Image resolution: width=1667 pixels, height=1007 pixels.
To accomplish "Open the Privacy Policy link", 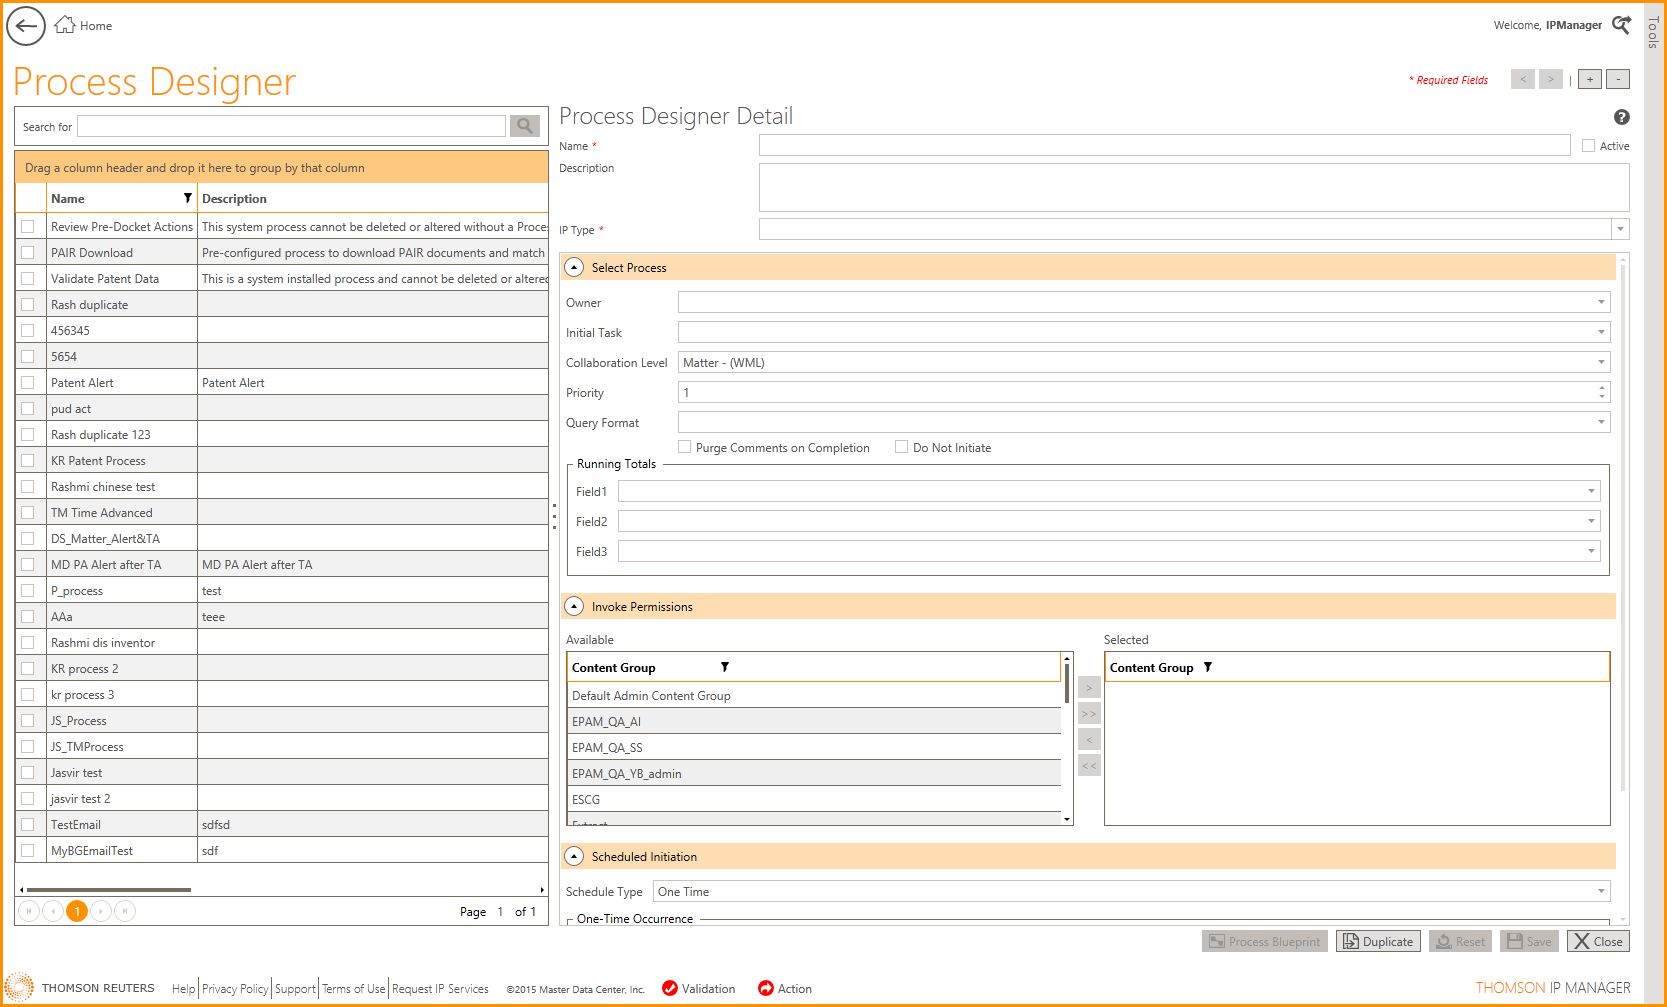I will 235,989.
